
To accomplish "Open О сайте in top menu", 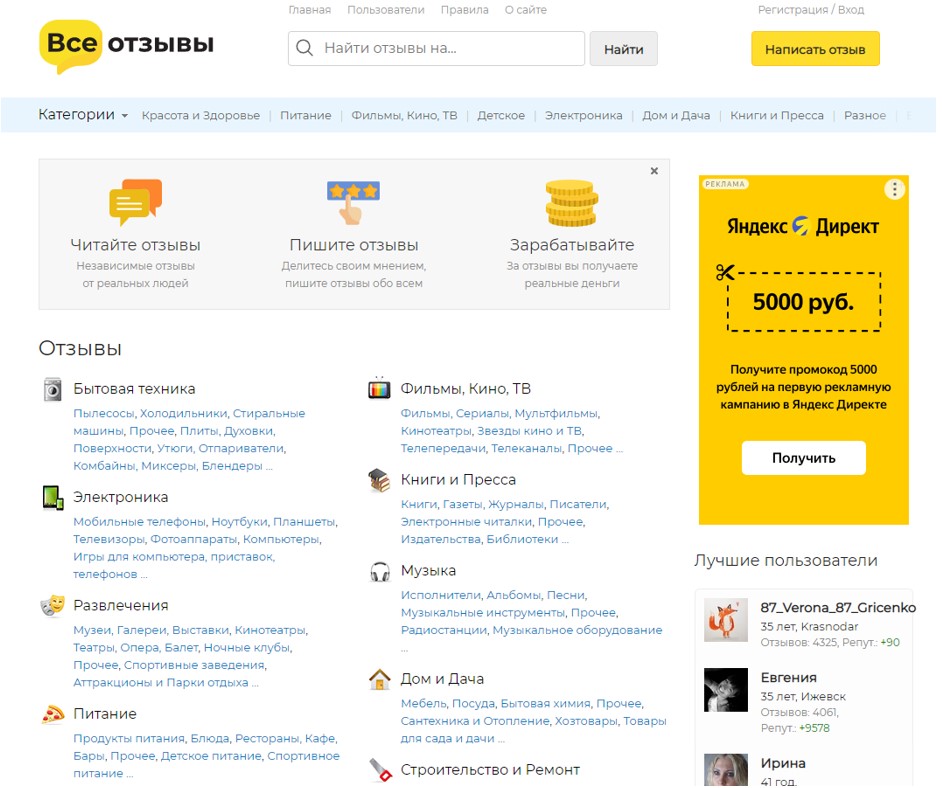I will pos(526,10).
